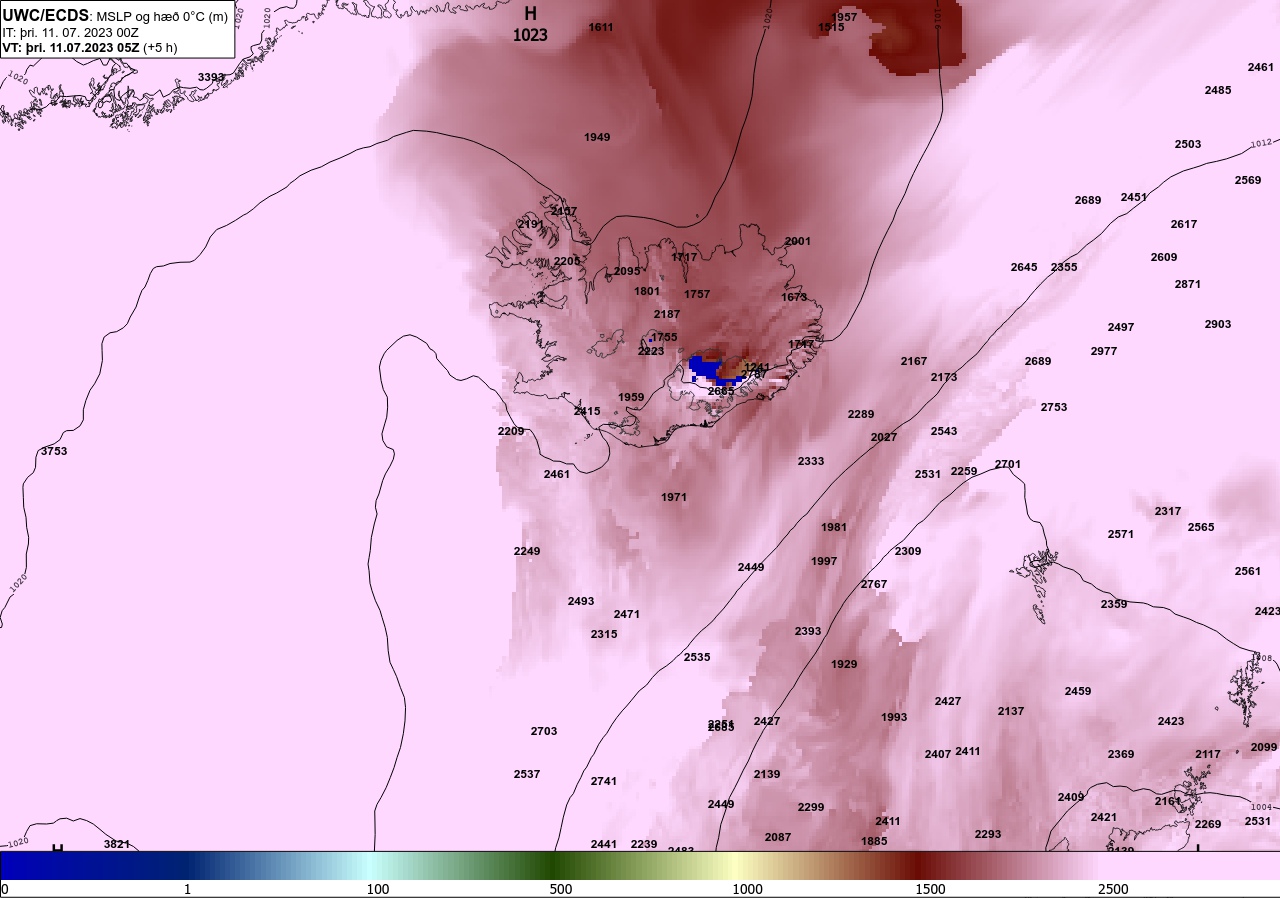Click the 2095 value over Iceland
The height and width of the screenshot is (898, 1280).
pos(627,271)
